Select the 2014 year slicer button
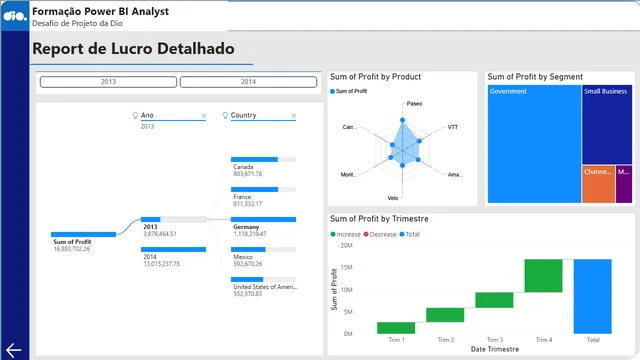Screen dimensions: 640x360 coord(248,82)
